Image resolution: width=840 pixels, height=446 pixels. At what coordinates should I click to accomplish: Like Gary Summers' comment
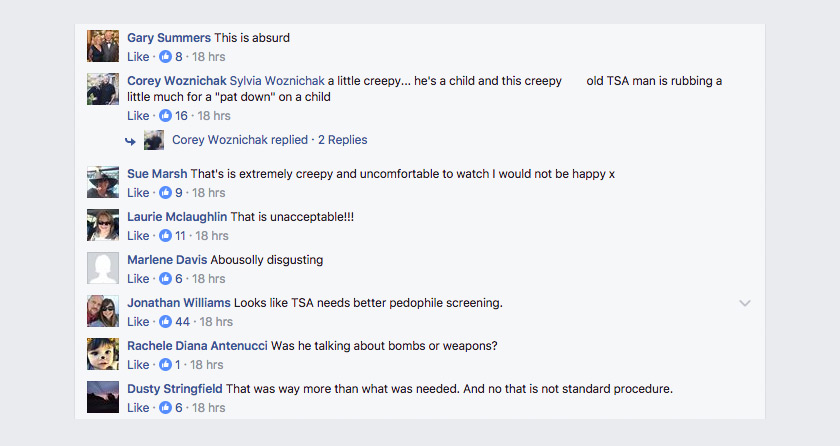[x=138, y=57]
